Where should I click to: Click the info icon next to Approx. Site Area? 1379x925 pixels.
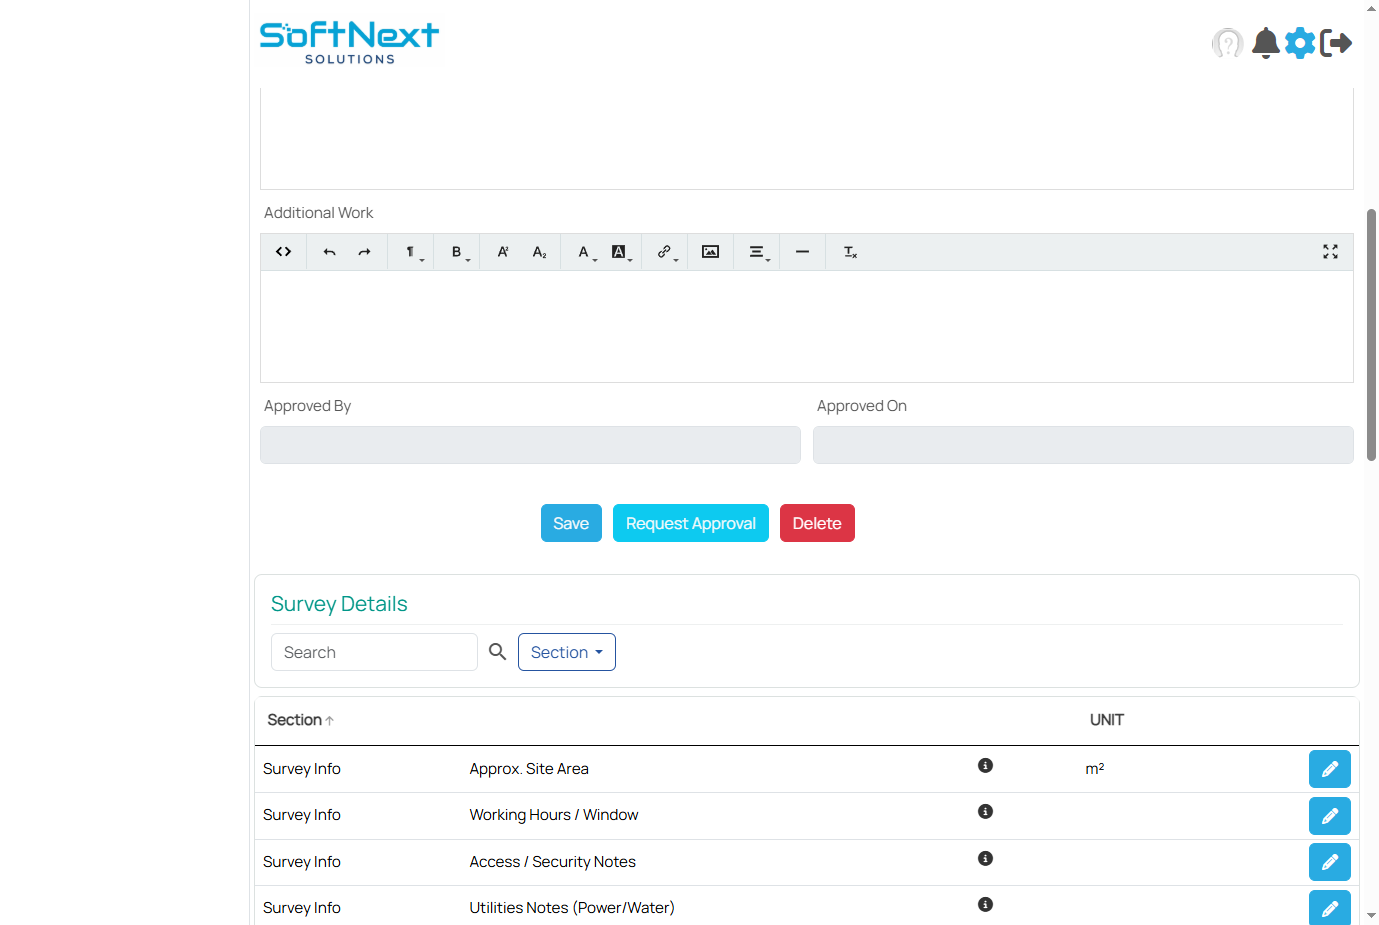point(985,765)
